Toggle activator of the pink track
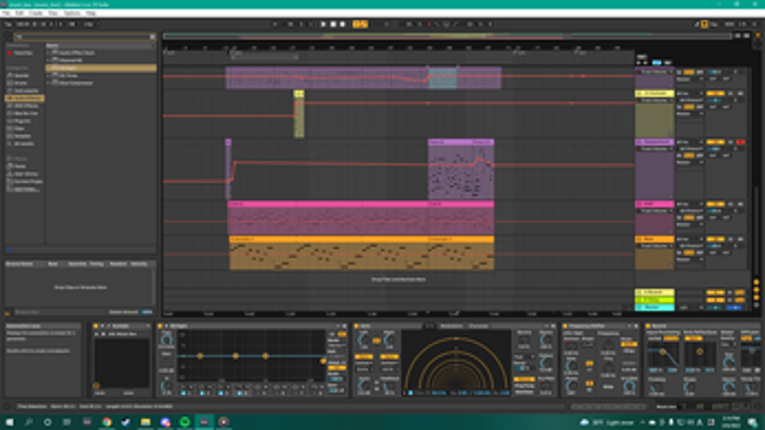765x430 pixels. (715, 204)
